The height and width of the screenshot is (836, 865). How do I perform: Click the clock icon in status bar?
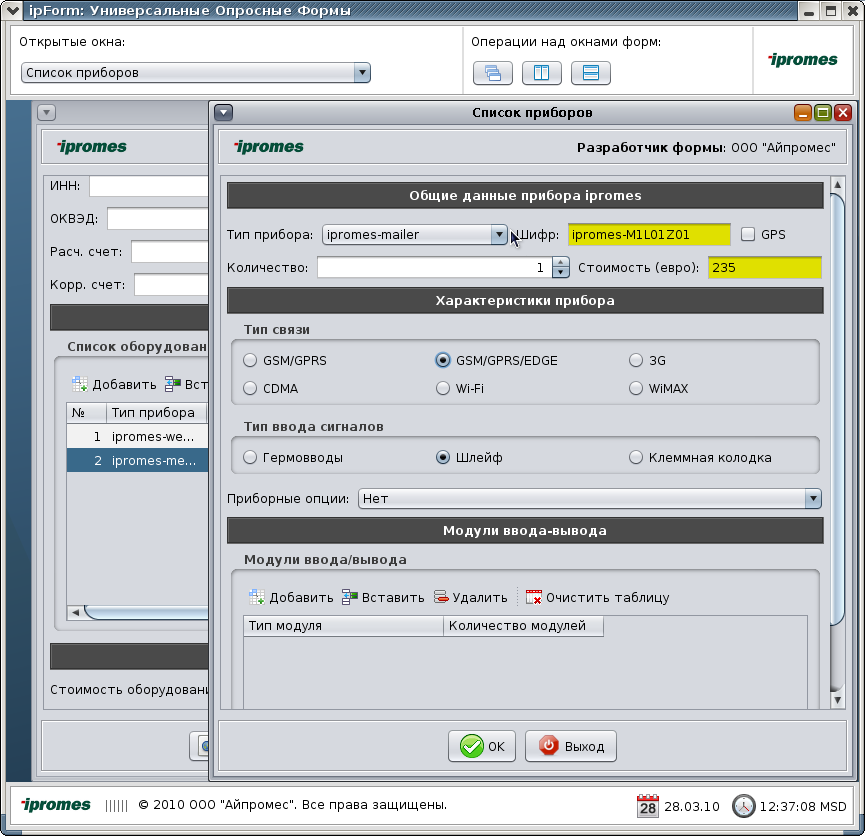coord(743,806)
